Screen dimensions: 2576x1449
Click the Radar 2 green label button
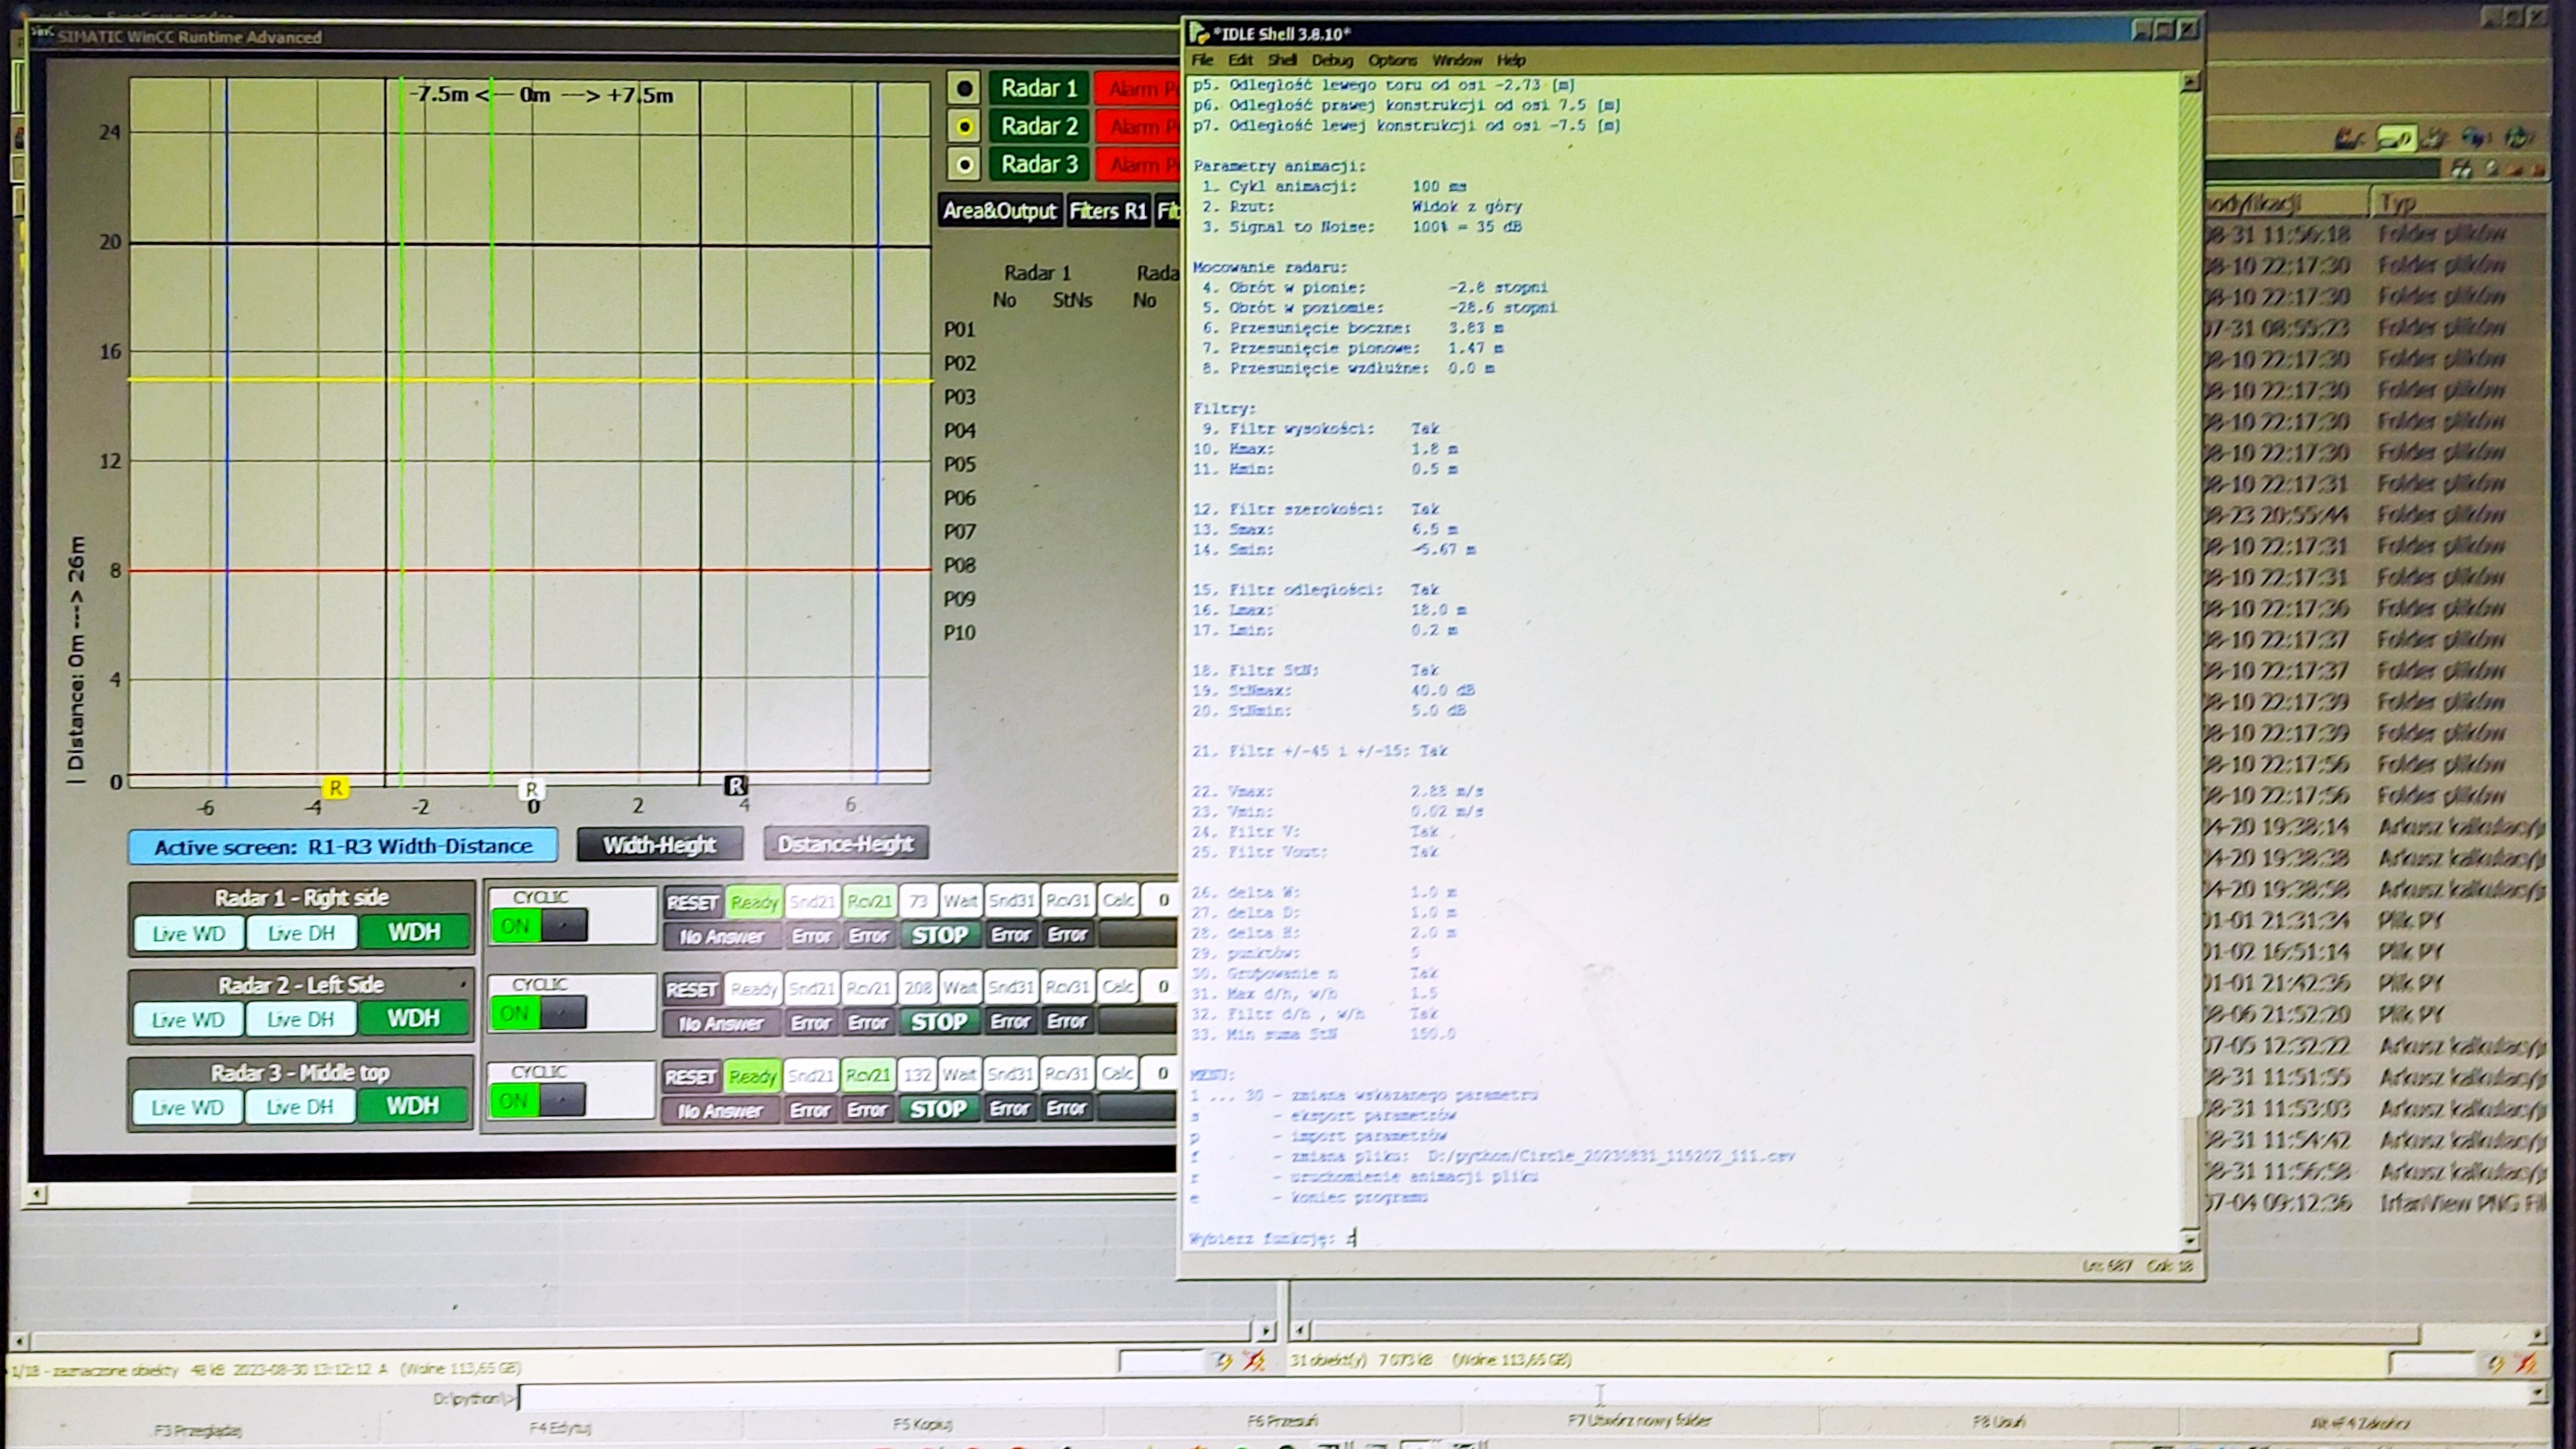pyautogui.click(x=1039, y=126)
